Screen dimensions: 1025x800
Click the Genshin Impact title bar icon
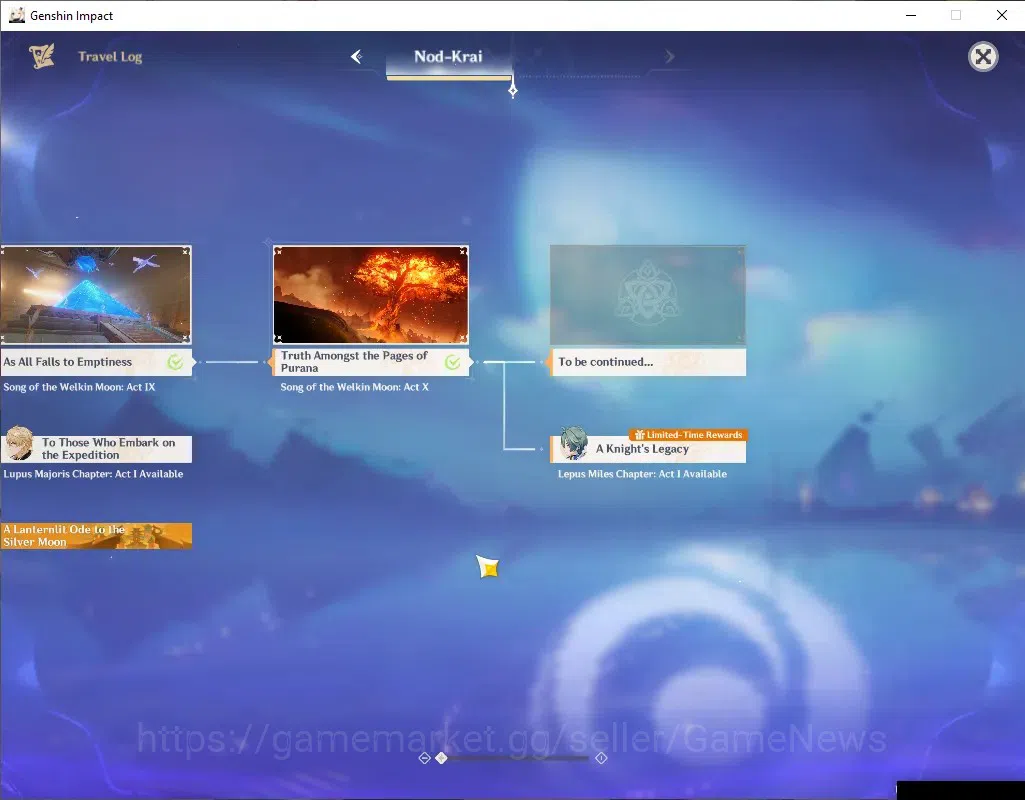pos(17,15)
